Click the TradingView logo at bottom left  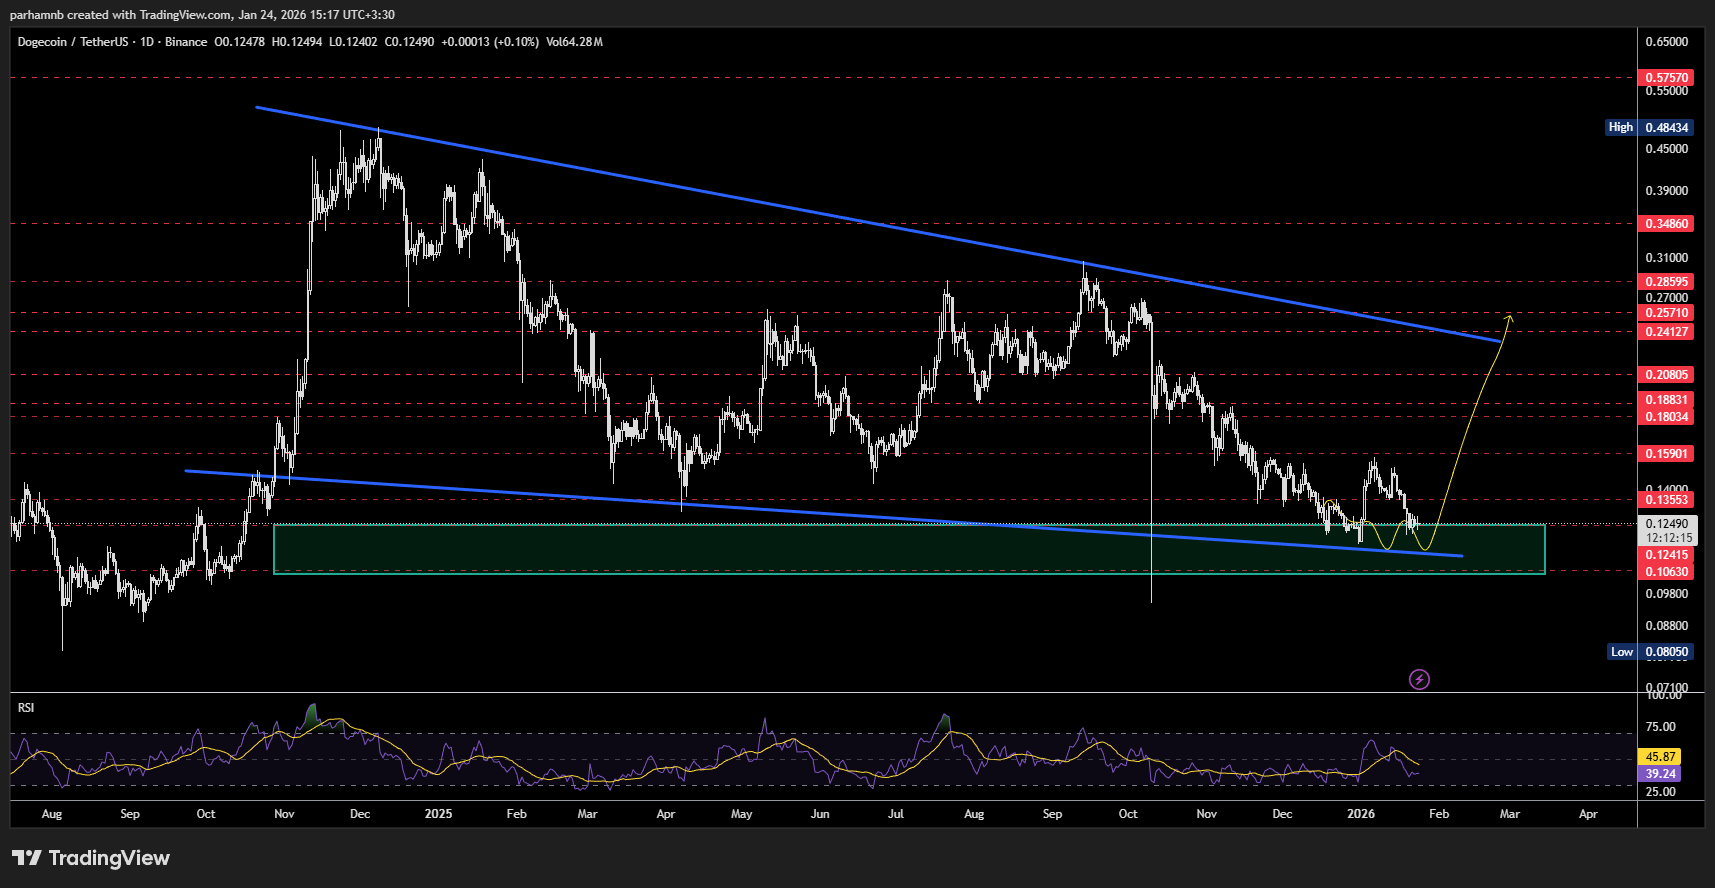coord(91,858)
